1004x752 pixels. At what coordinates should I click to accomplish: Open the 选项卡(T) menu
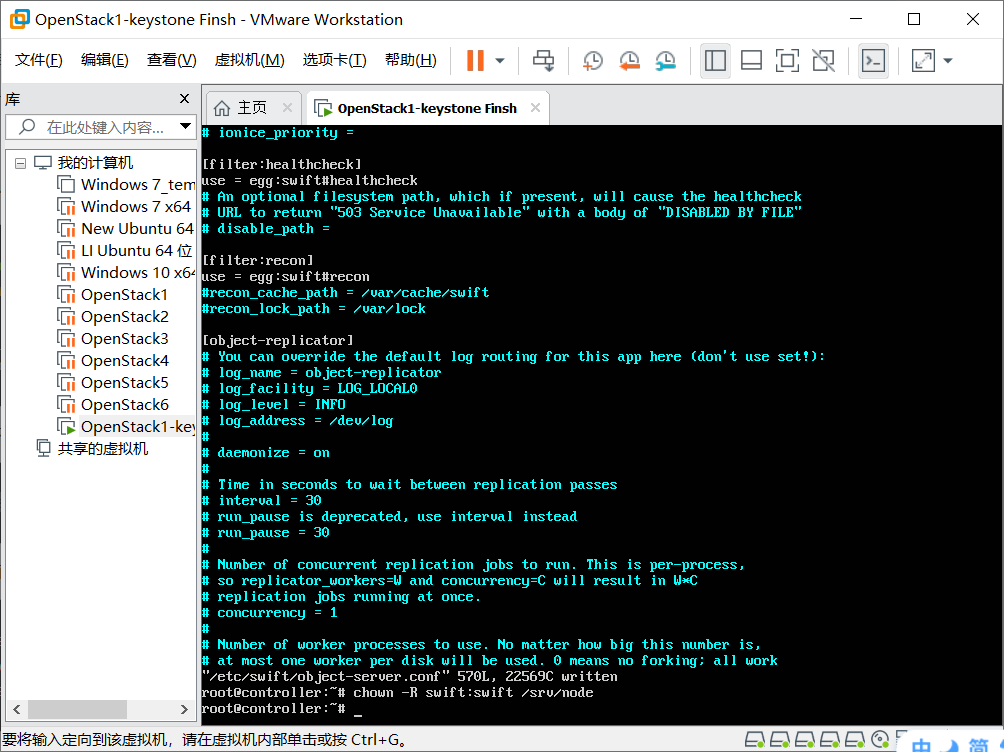334,60
